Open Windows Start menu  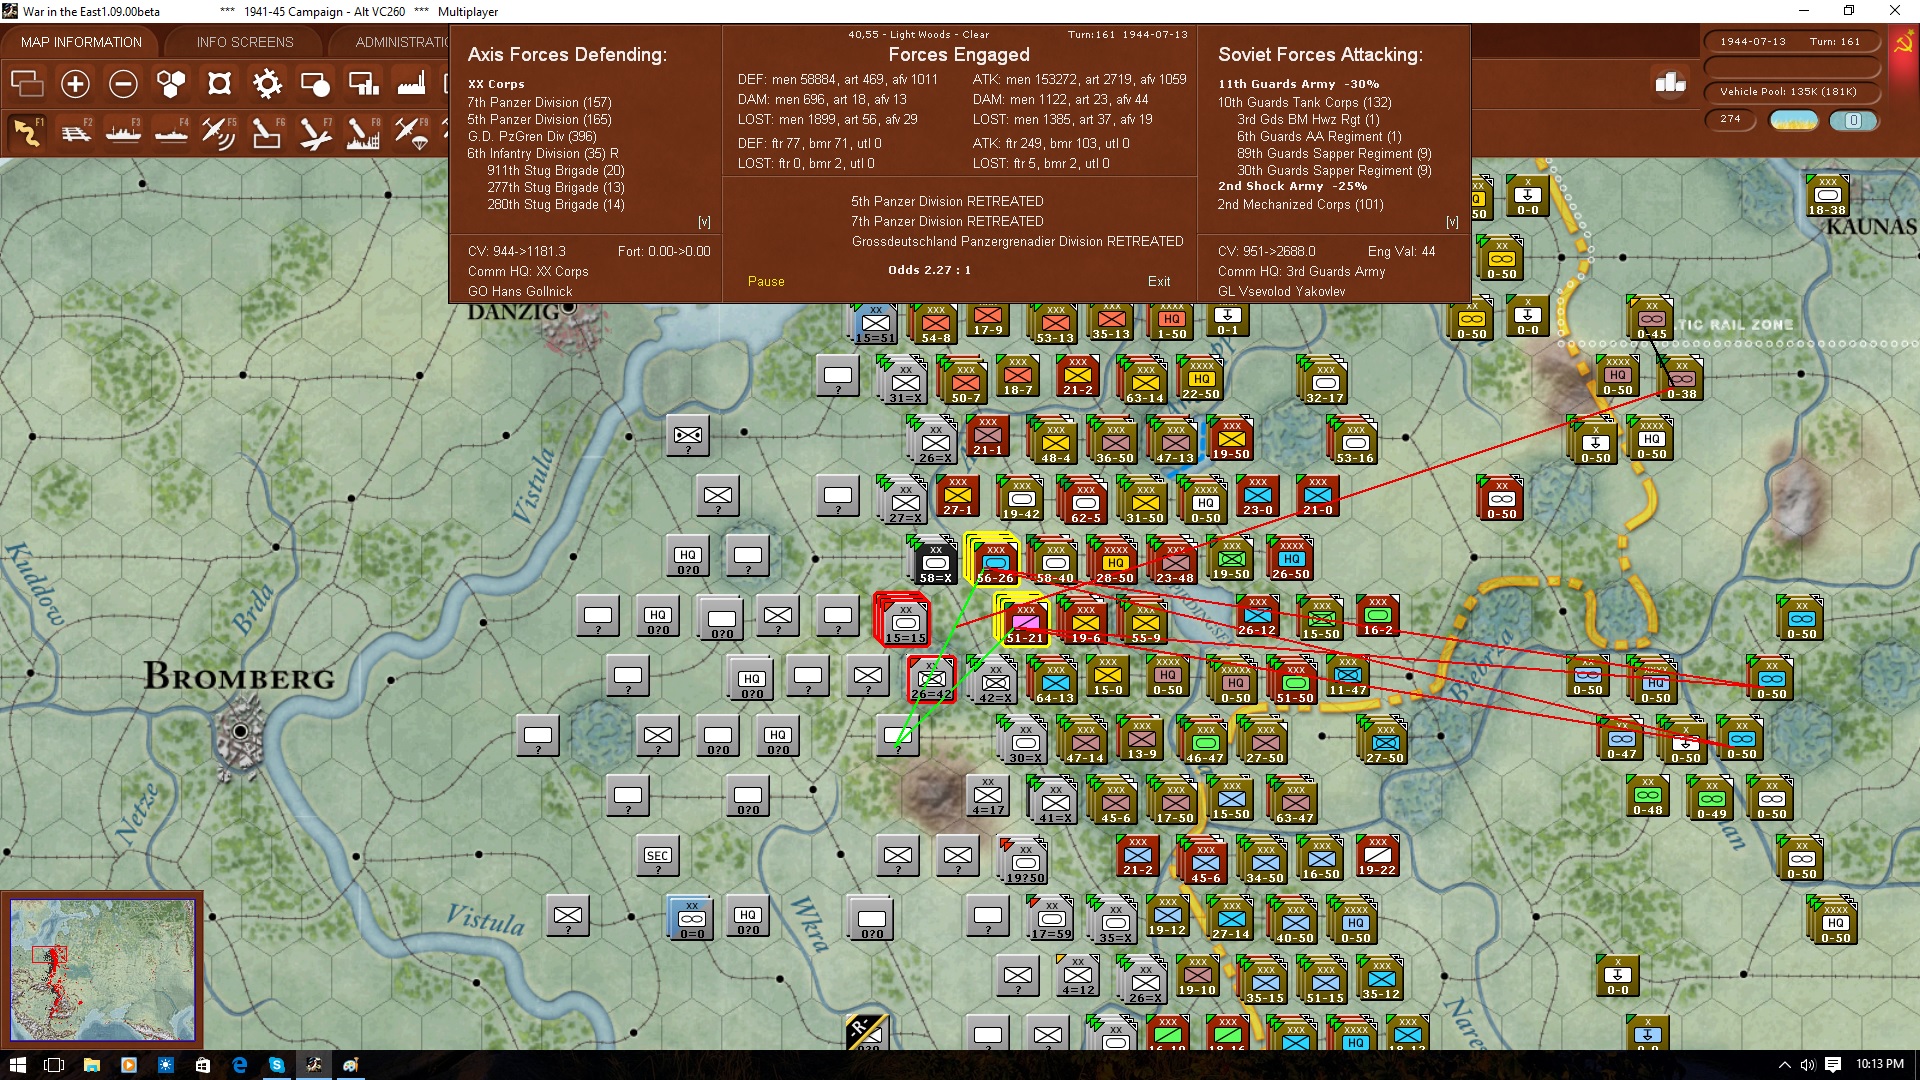coord(17,1065)
